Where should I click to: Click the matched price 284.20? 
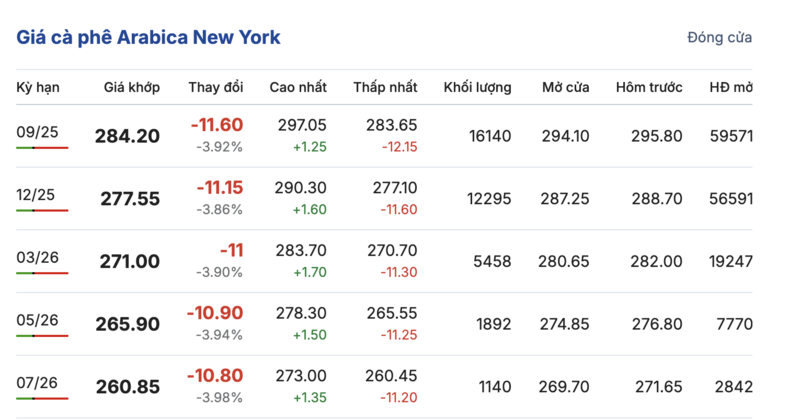click(x=127, y=136)
